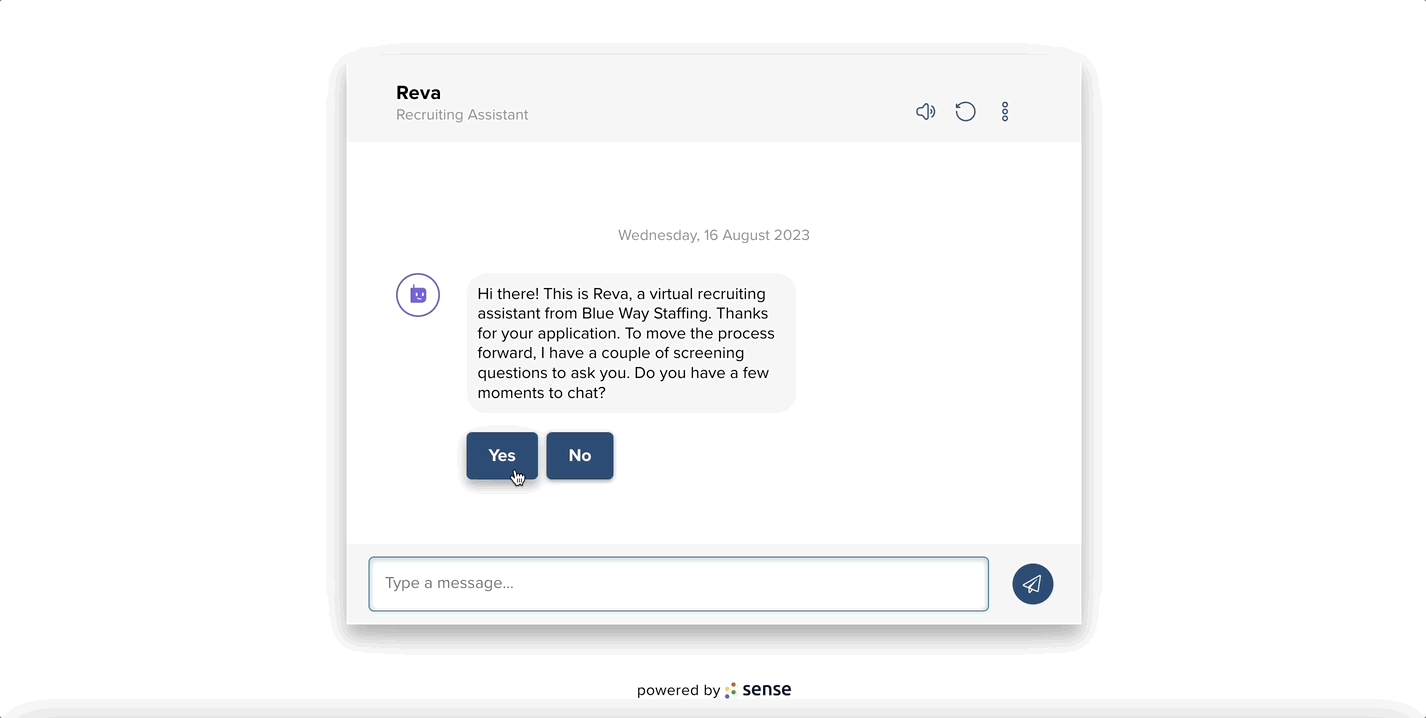This screenshot has width=1426, height=718.
Task: Open the 'powered by sense' logo link
Action: tap(714, 690)
